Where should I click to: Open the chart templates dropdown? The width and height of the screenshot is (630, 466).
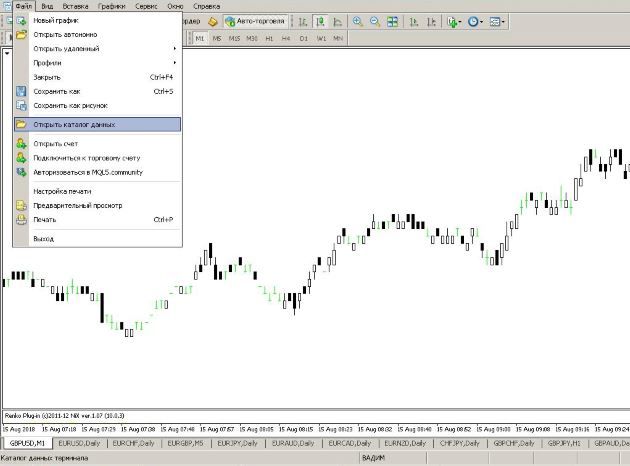click(x=498, y=21)
